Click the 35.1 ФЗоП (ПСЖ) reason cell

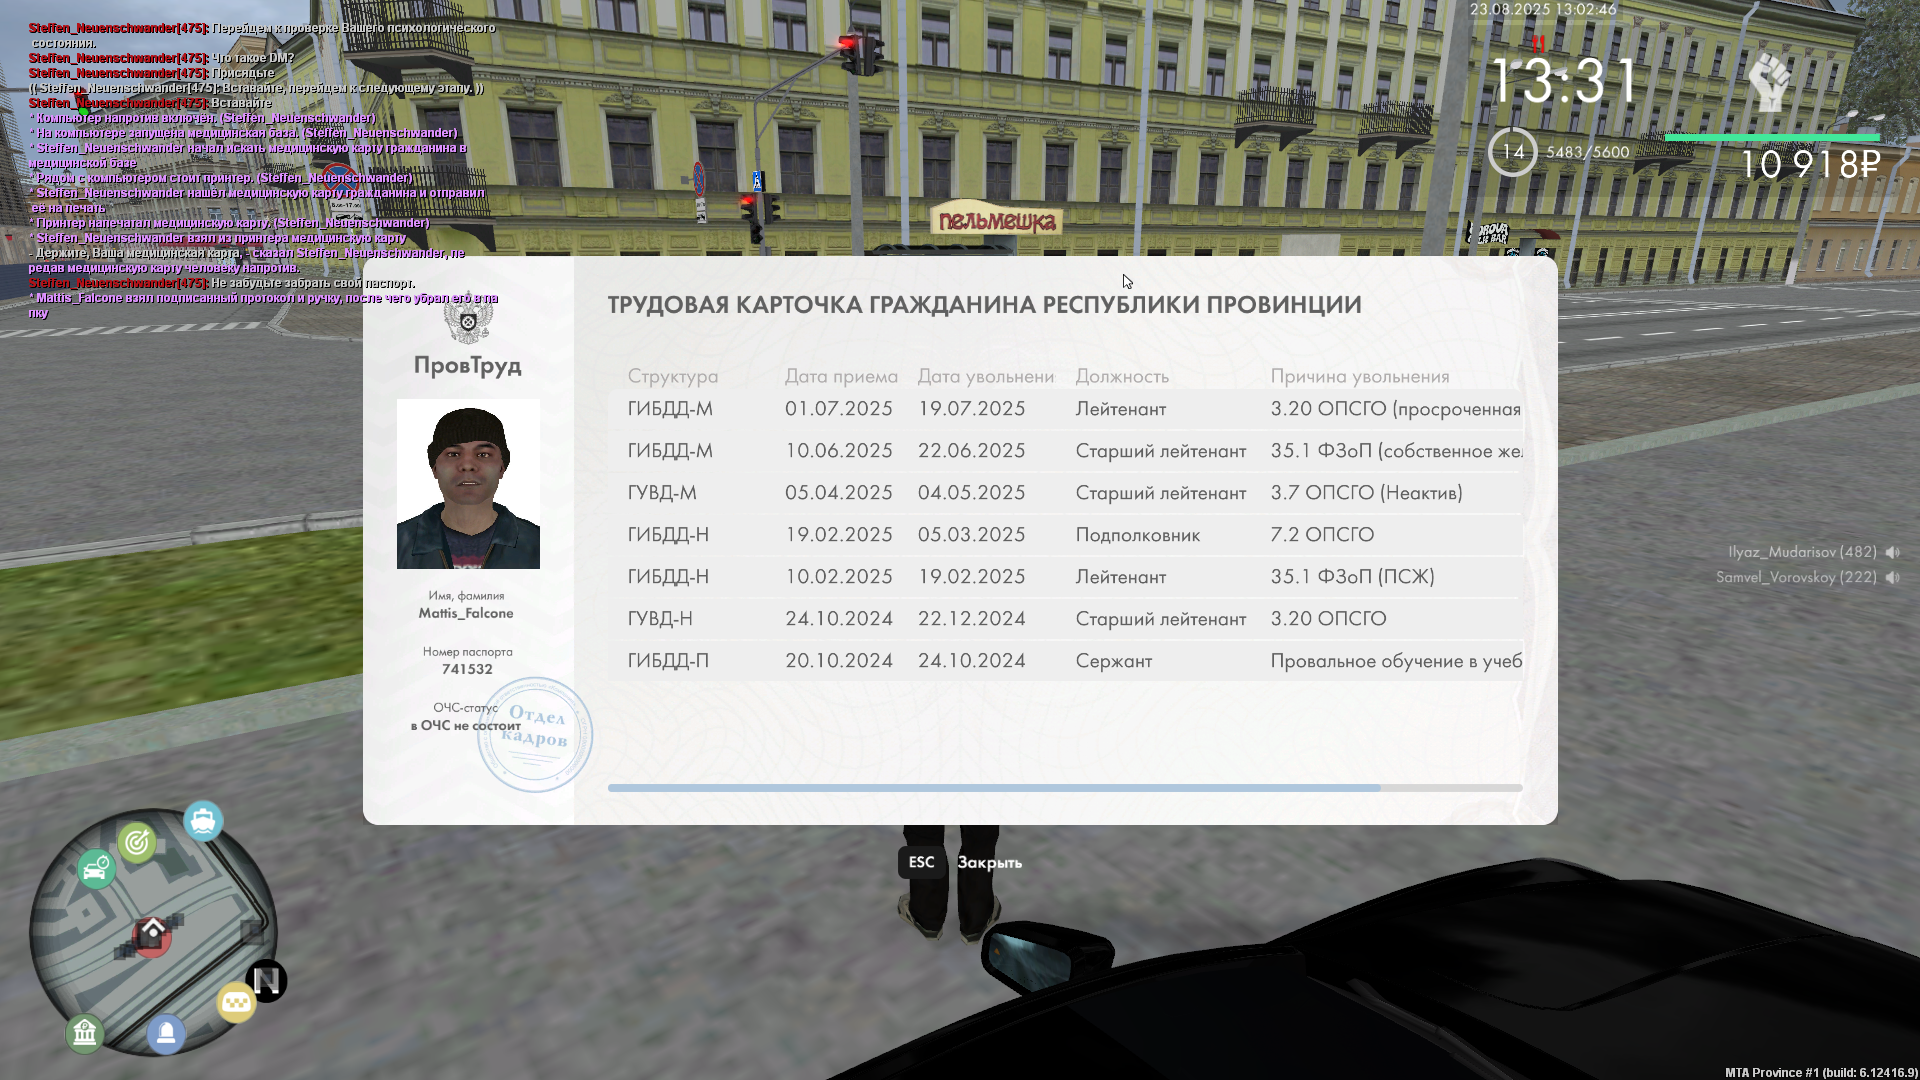click(1352, 577)
